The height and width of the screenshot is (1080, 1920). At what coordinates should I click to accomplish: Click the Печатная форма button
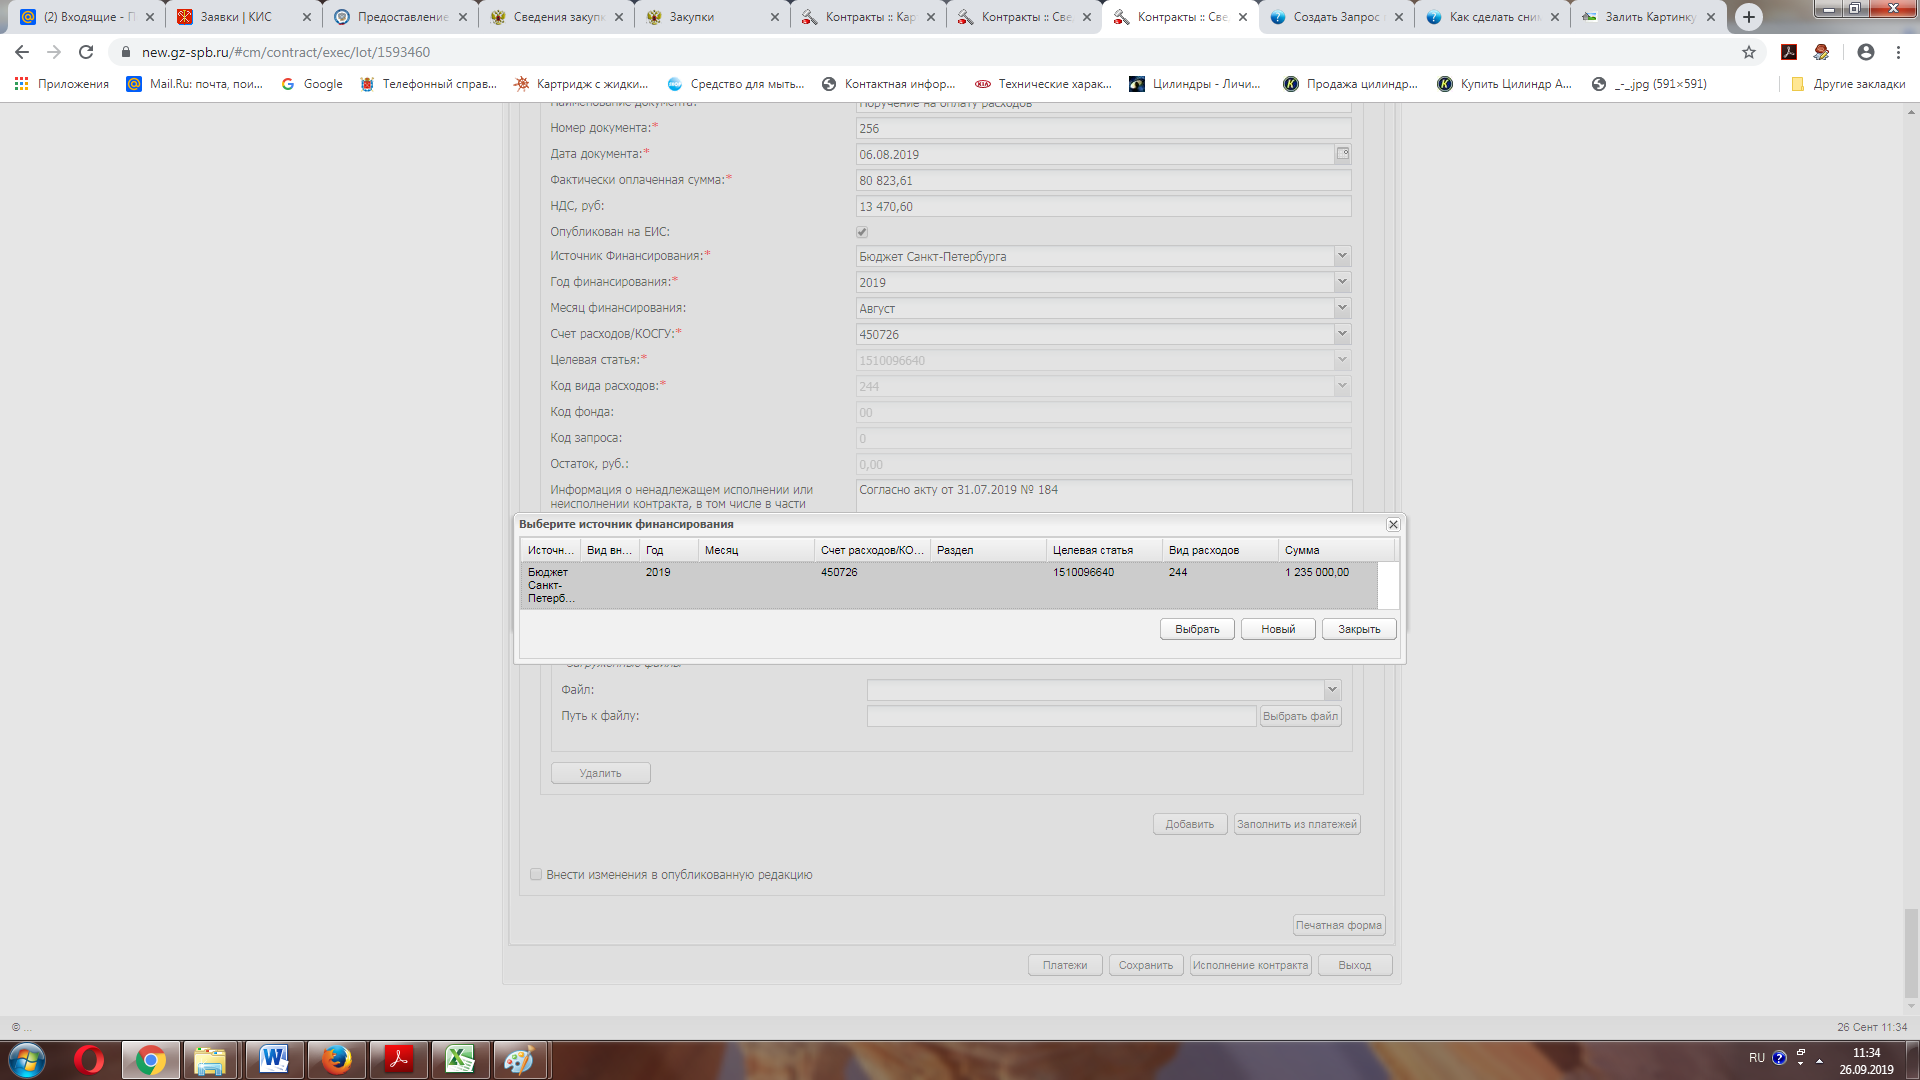[1339, 925]
